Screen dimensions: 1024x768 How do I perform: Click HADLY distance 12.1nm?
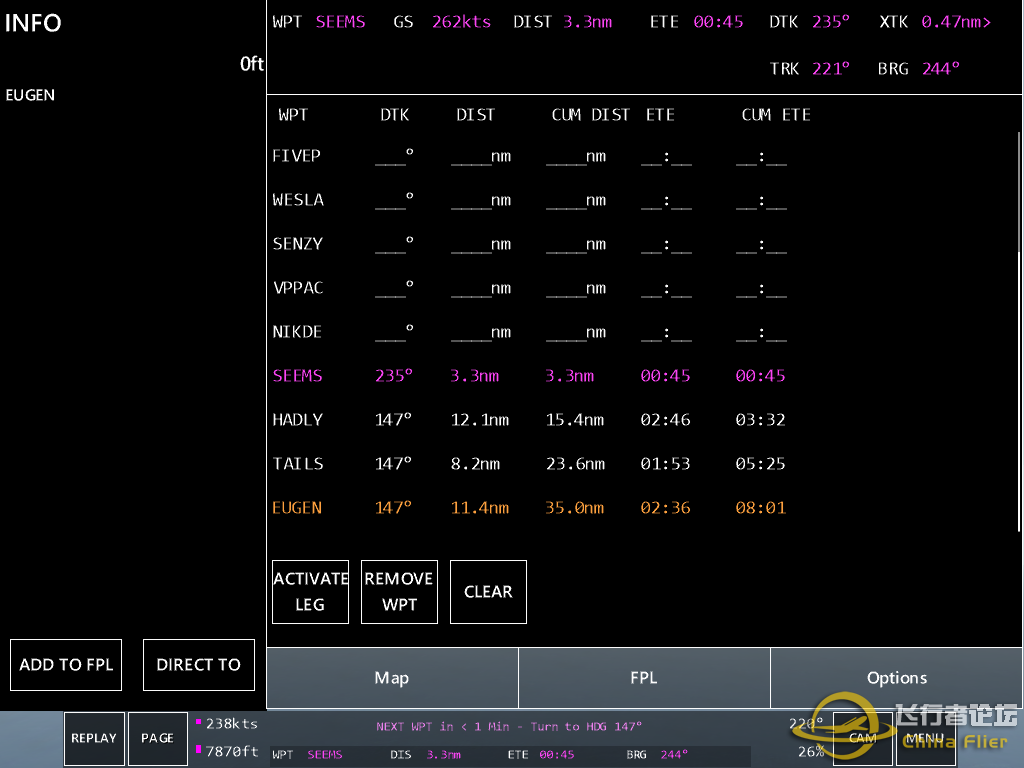[x=480, y=420]
